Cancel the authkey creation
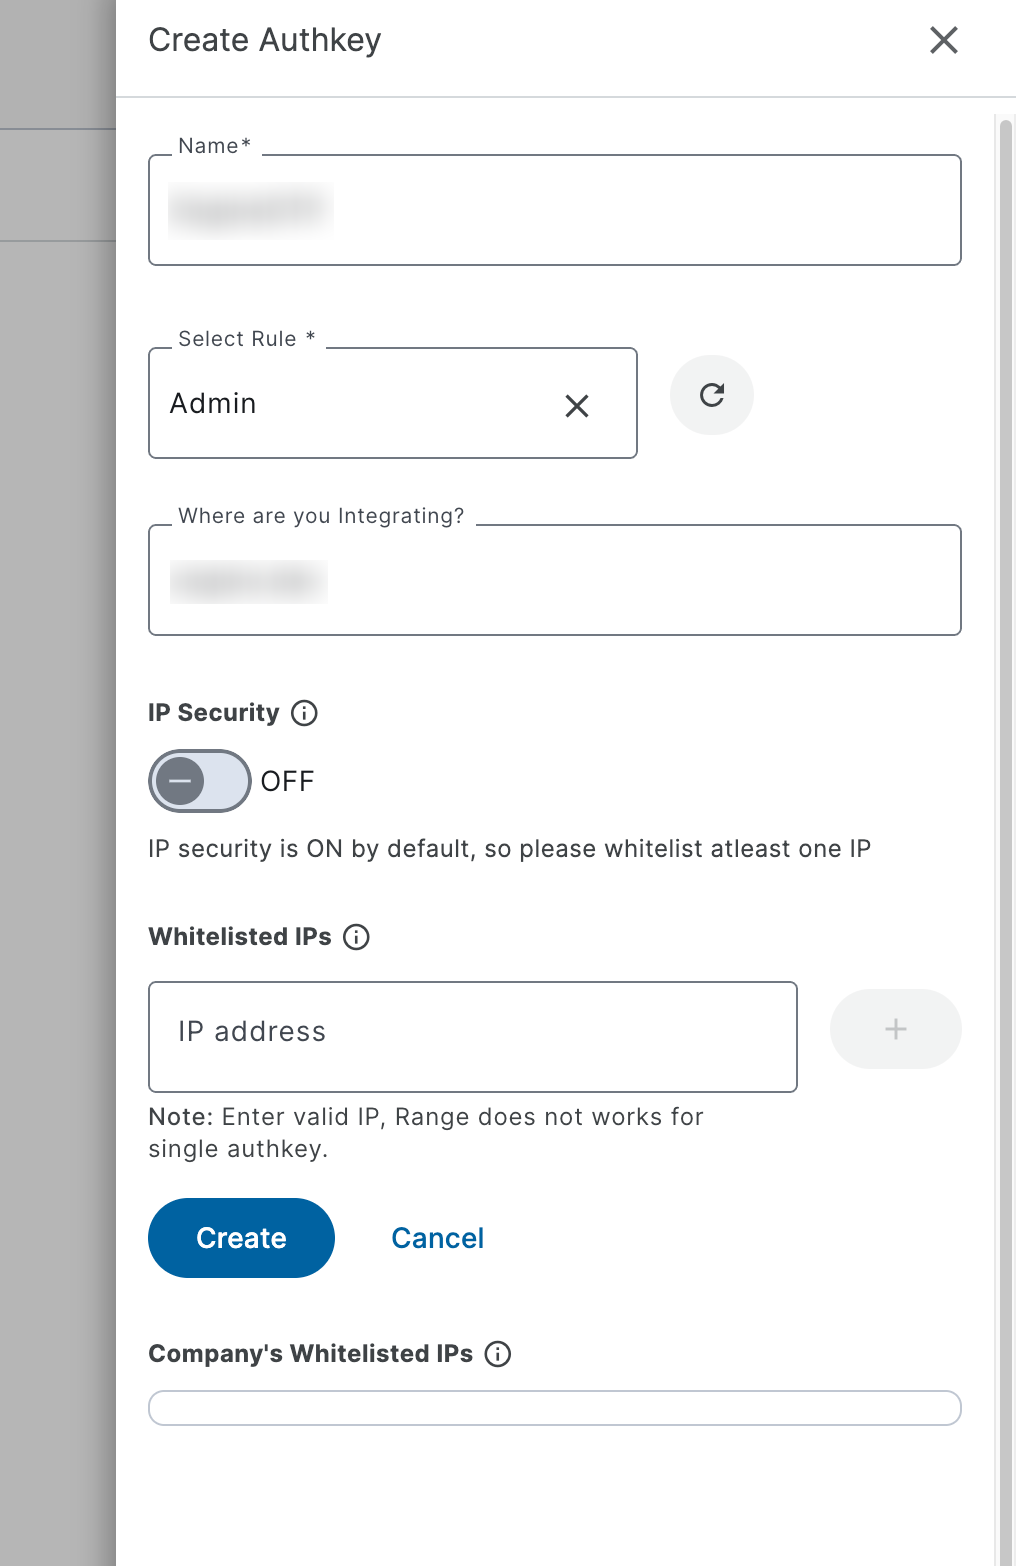The width and height of the screenshot is (1016, 1566). (x=437, y=1238)
